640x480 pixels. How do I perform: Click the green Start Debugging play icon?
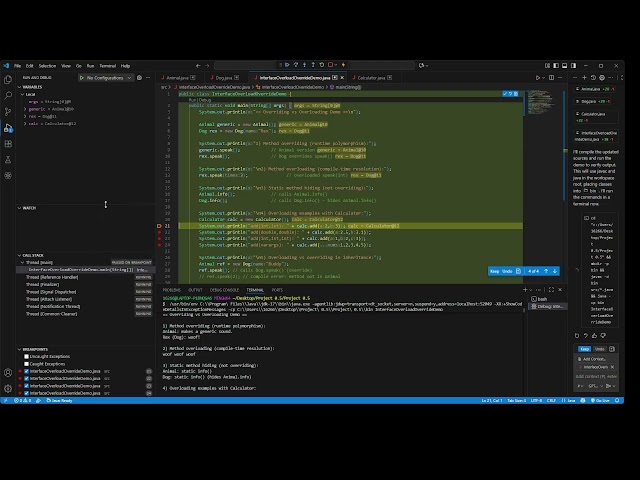(x=82, y=77)
